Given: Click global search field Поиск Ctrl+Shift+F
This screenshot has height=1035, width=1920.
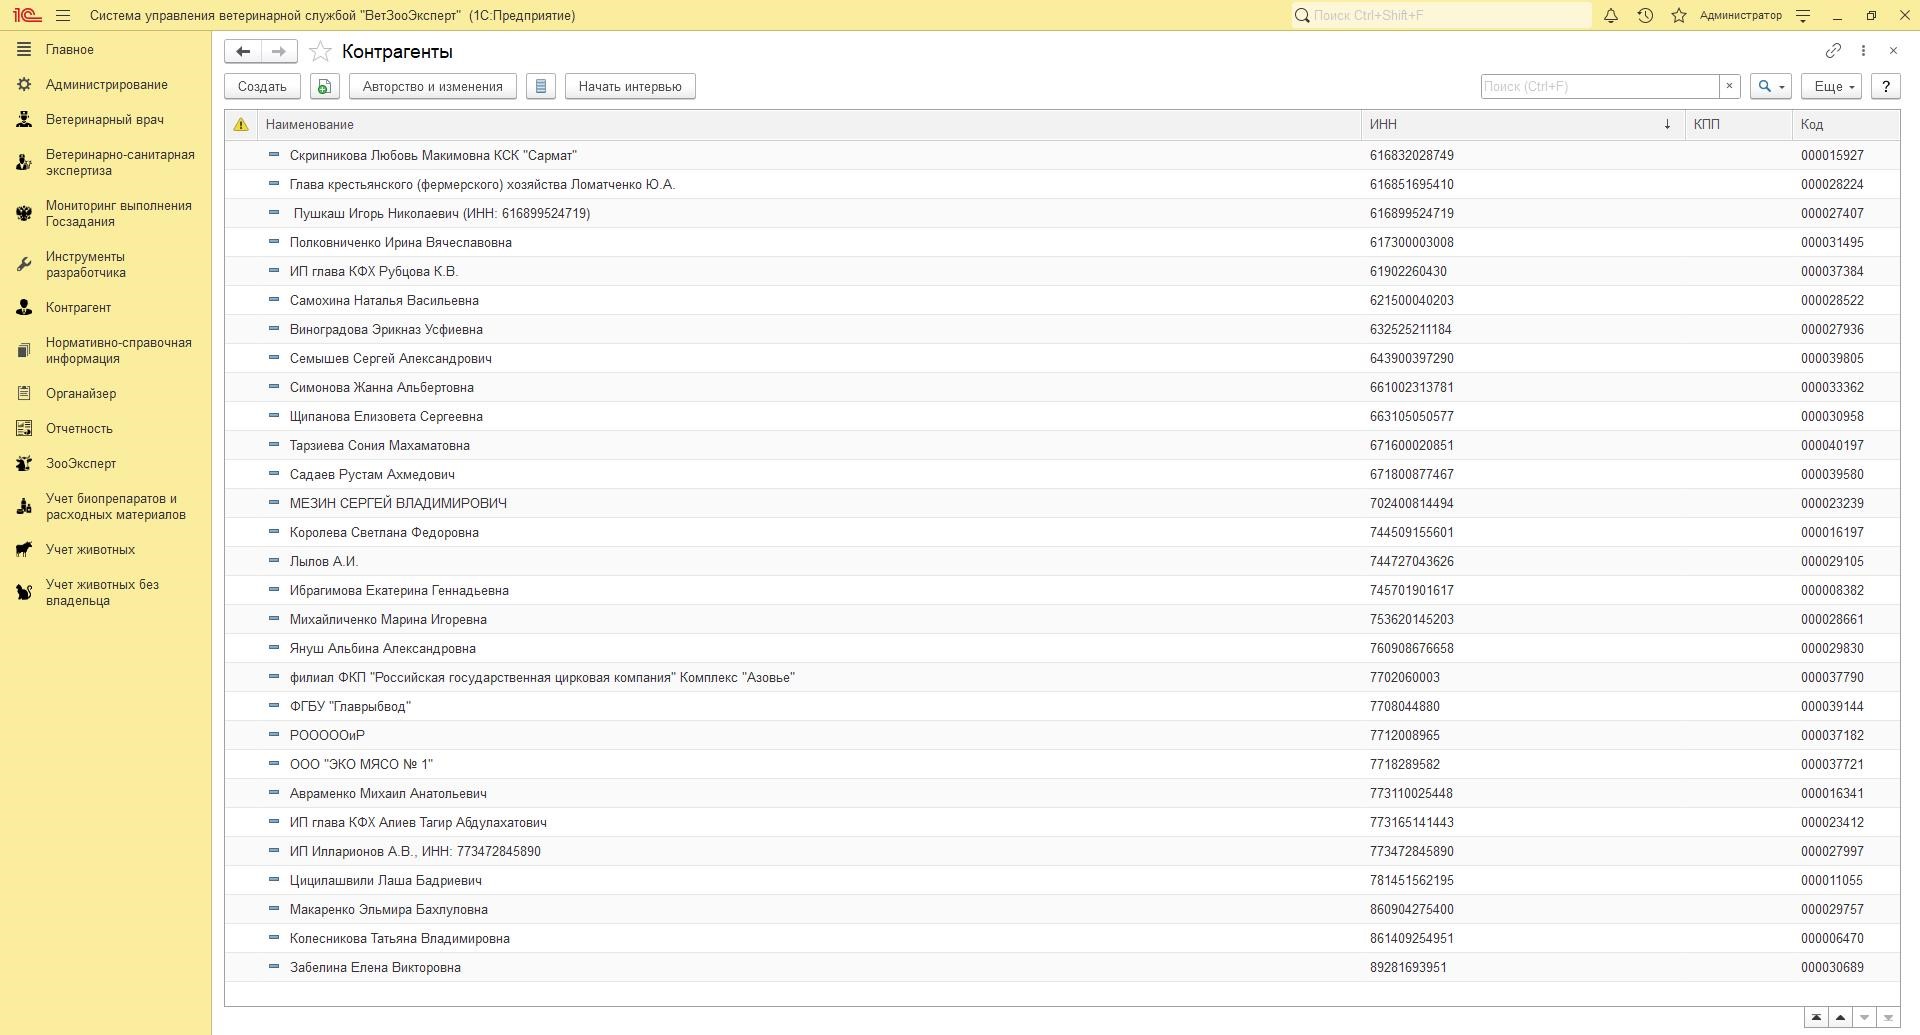Looking at the screenshot, I should click(1440, 15).
